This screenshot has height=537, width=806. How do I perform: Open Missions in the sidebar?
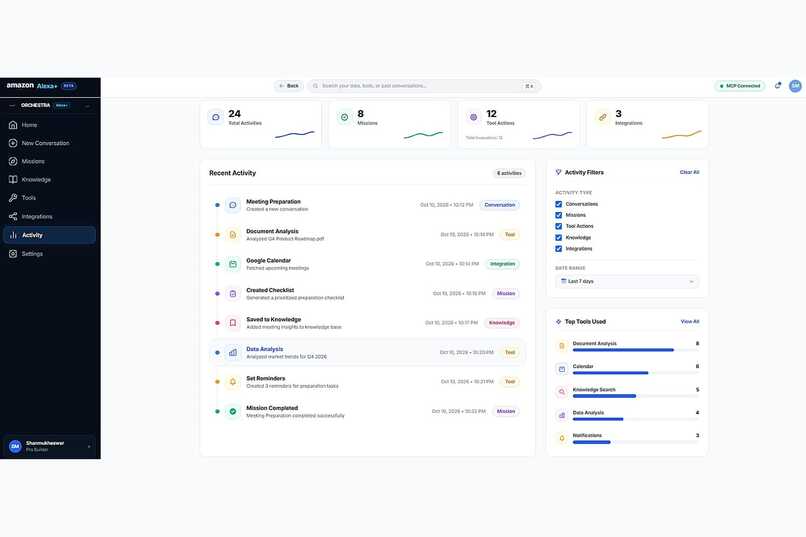pyautogui.click(x=49, y=161)
